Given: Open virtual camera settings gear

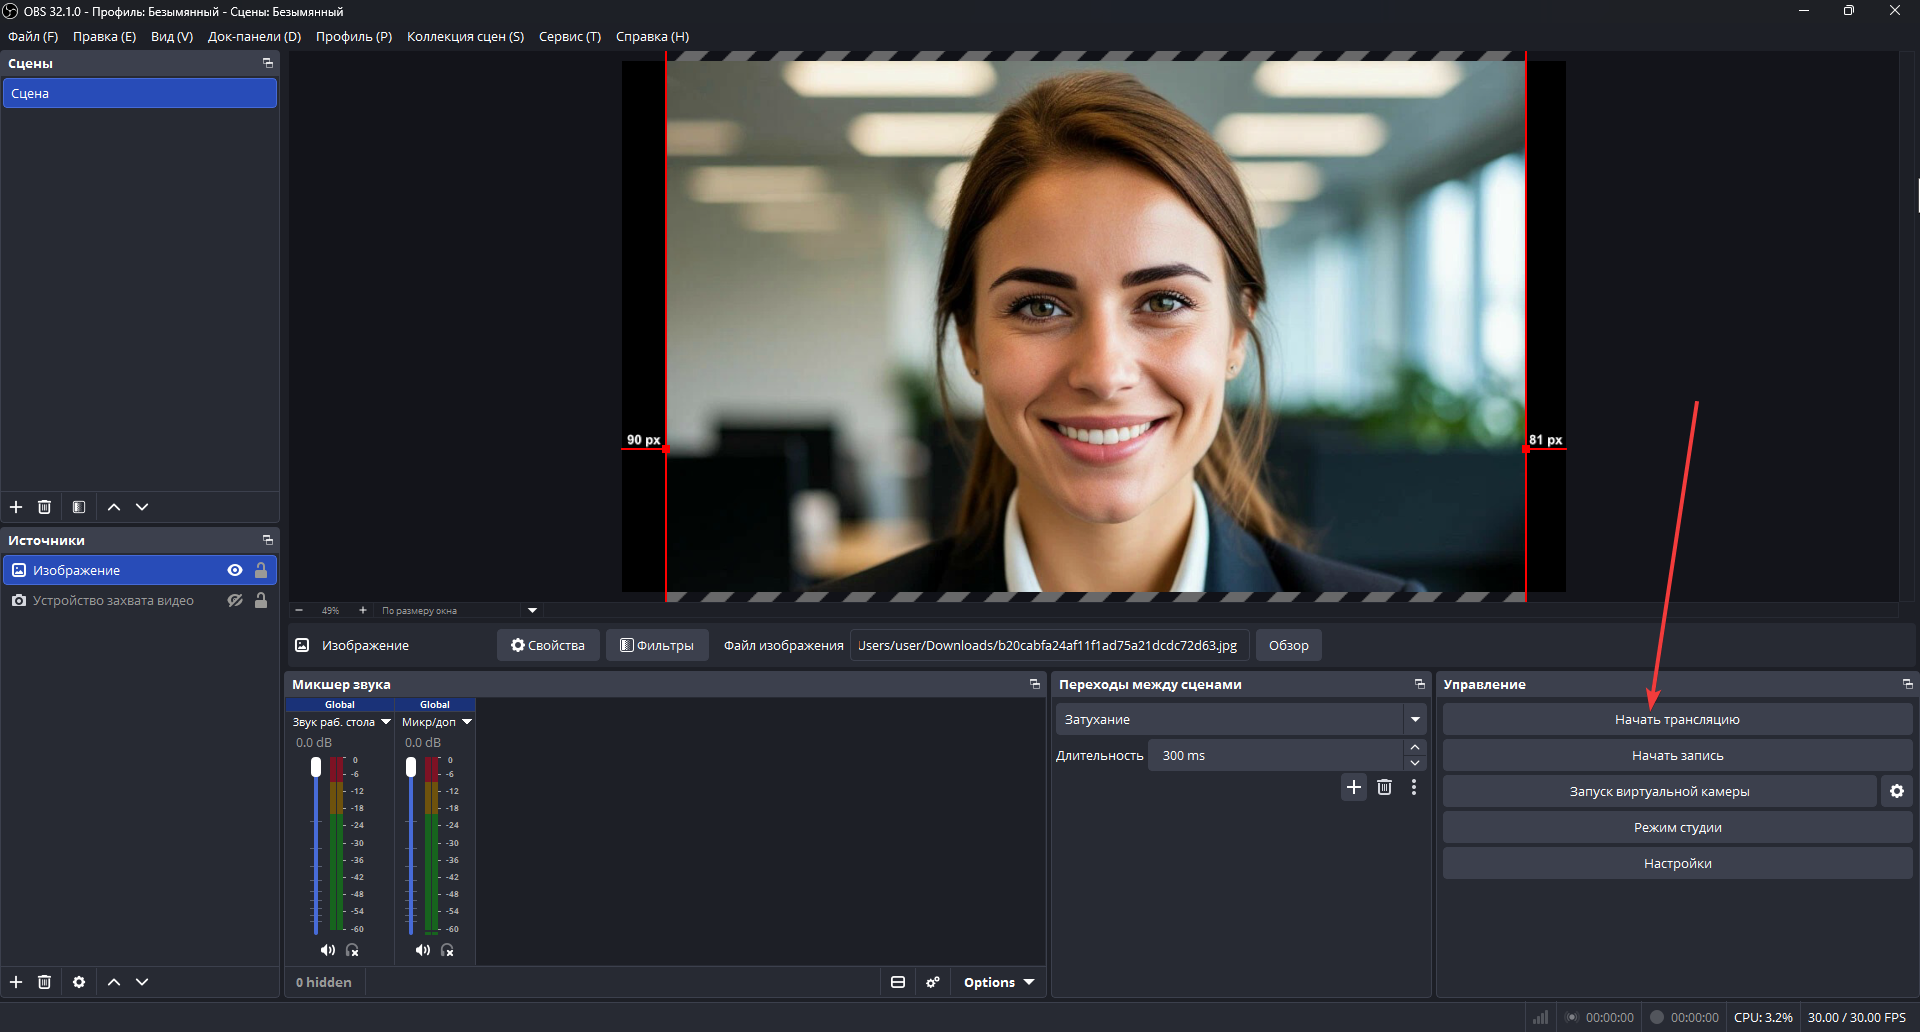Looking at the screenshot, I should (x=1897, y=791).
